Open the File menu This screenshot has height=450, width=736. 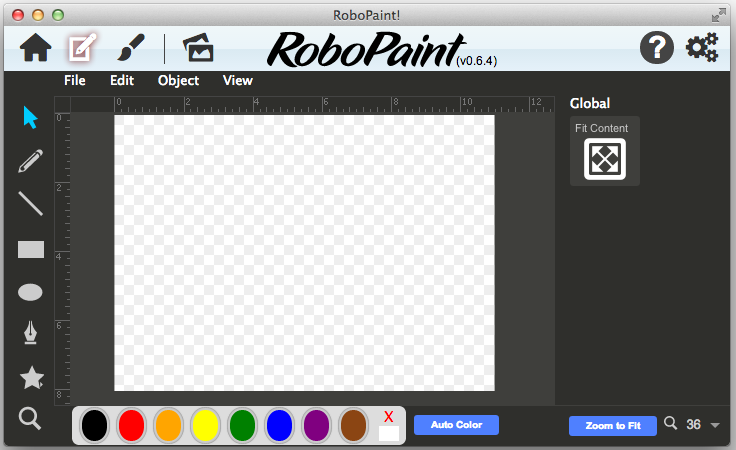click(x=75, y=81)
